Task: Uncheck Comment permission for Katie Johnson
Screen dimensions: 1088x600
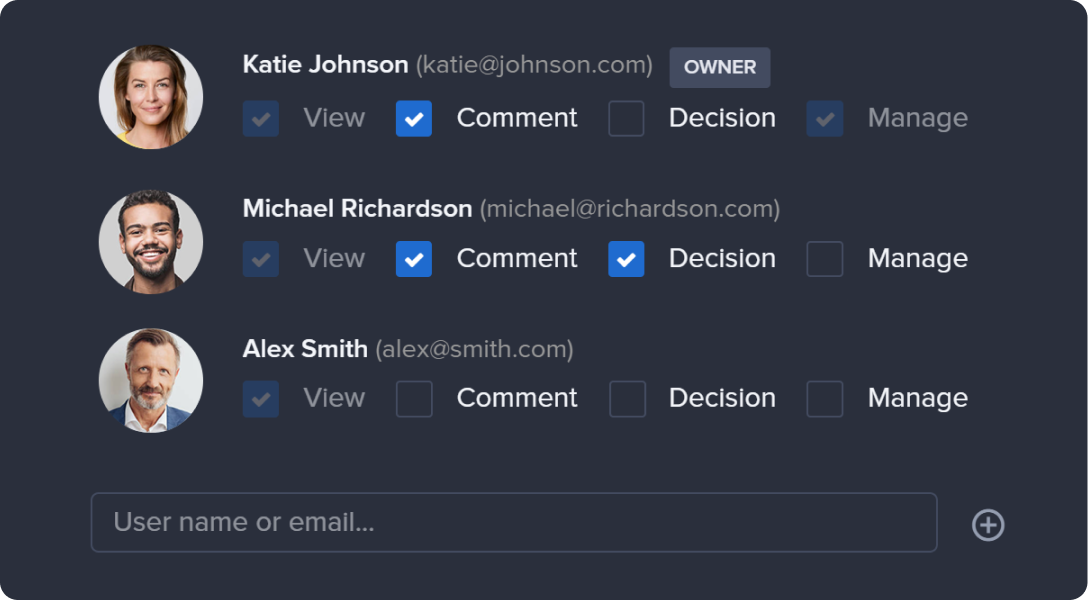Action: click(x=414, y=119)
